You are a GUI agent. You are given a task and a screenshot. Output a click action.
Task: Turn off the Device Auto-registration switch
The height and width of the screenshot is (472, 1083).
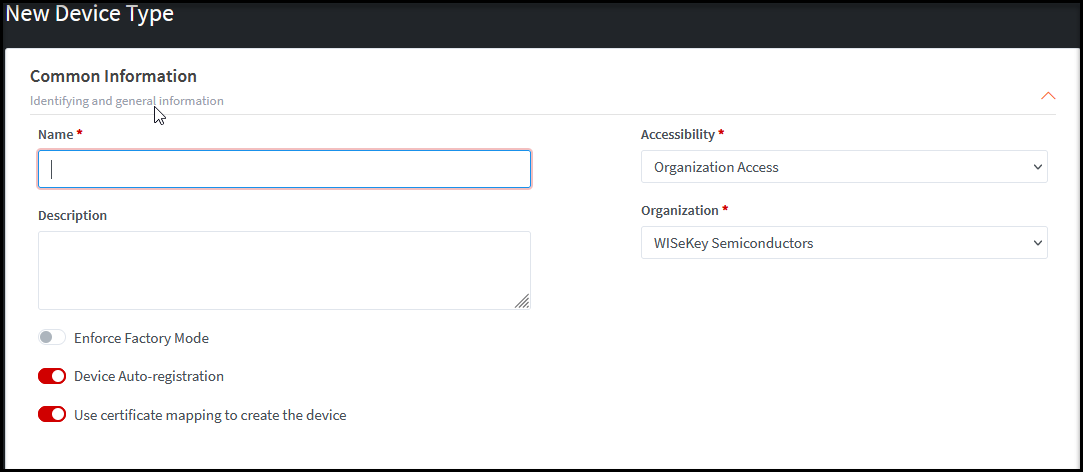(x=52, y=376)
